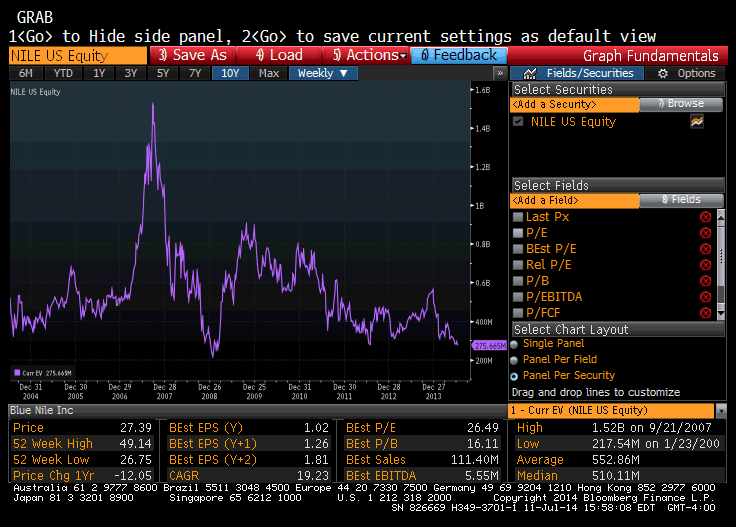Click the Median 510.11M statistic
736x527 pixels.
(x=617, y=475)
